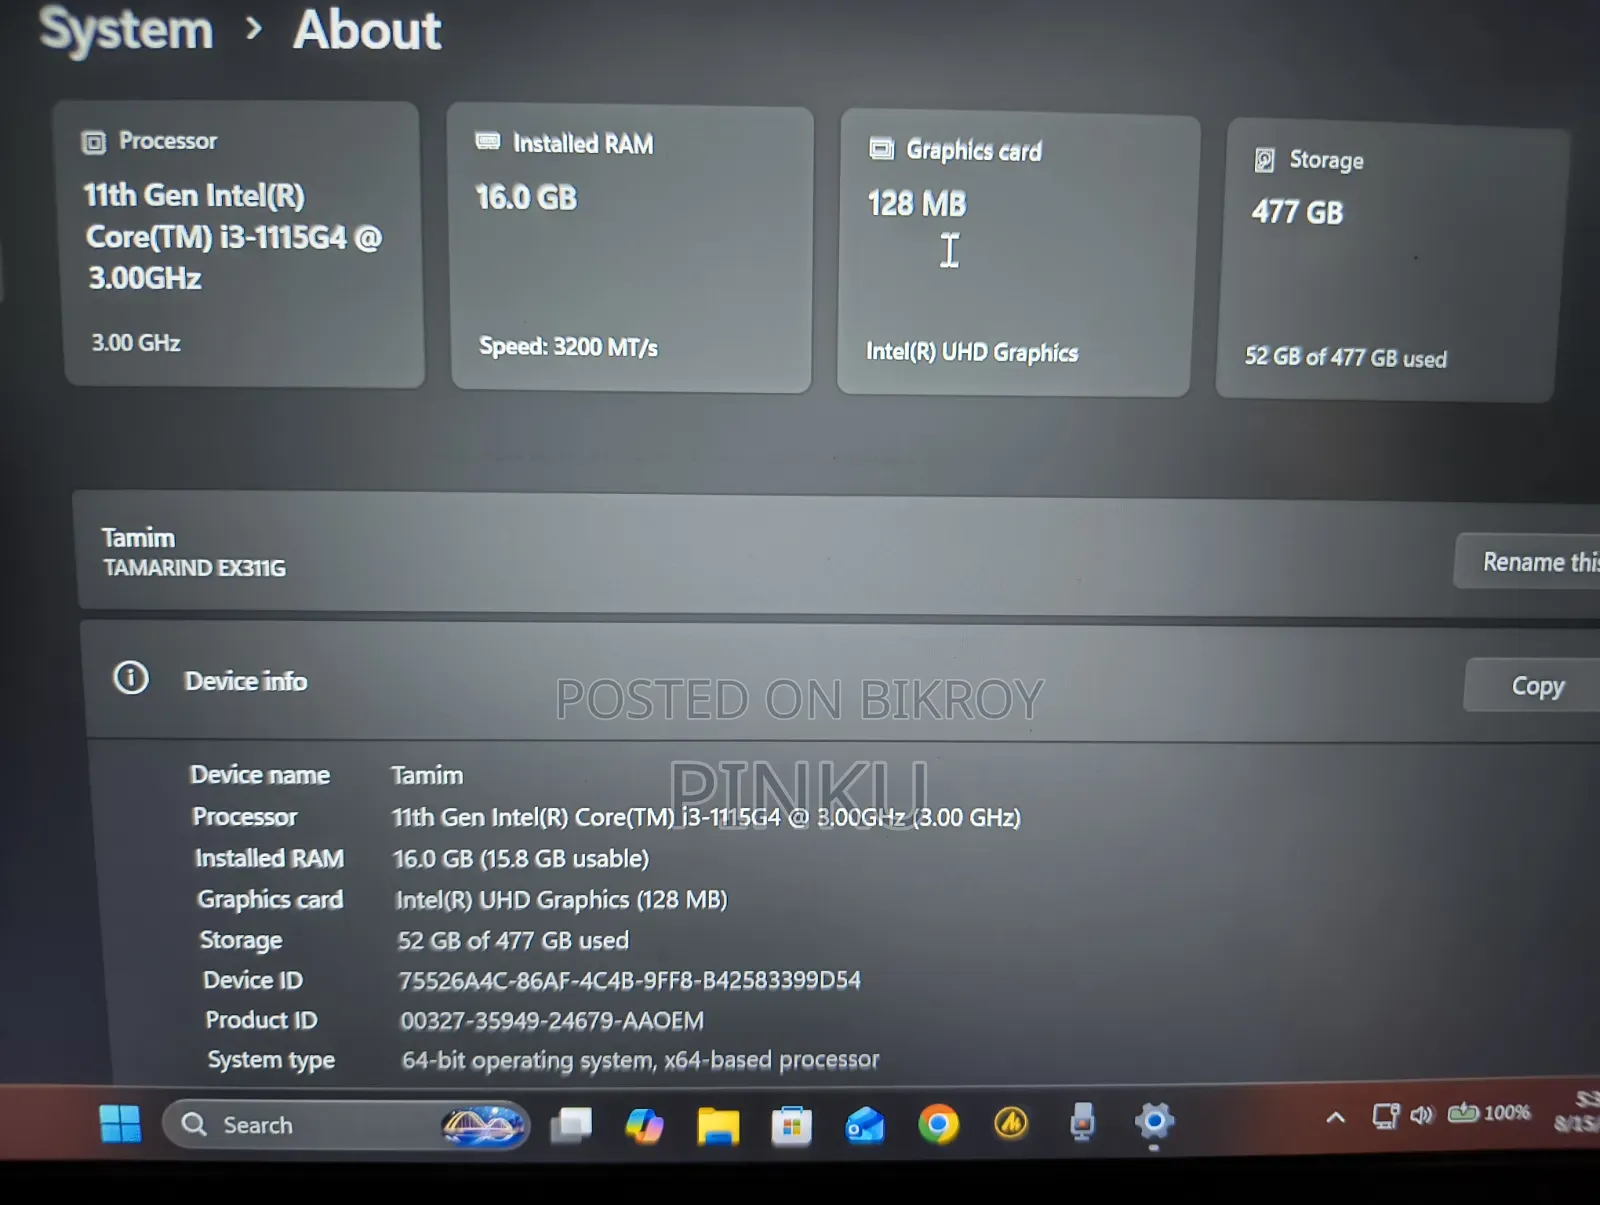The width and height of the screenshot is (1600, 1205).
Task: Click 'Intel(R) UHD Graphics (128 MB)' value
Action: pyautogui.click(x=562, y=900)
